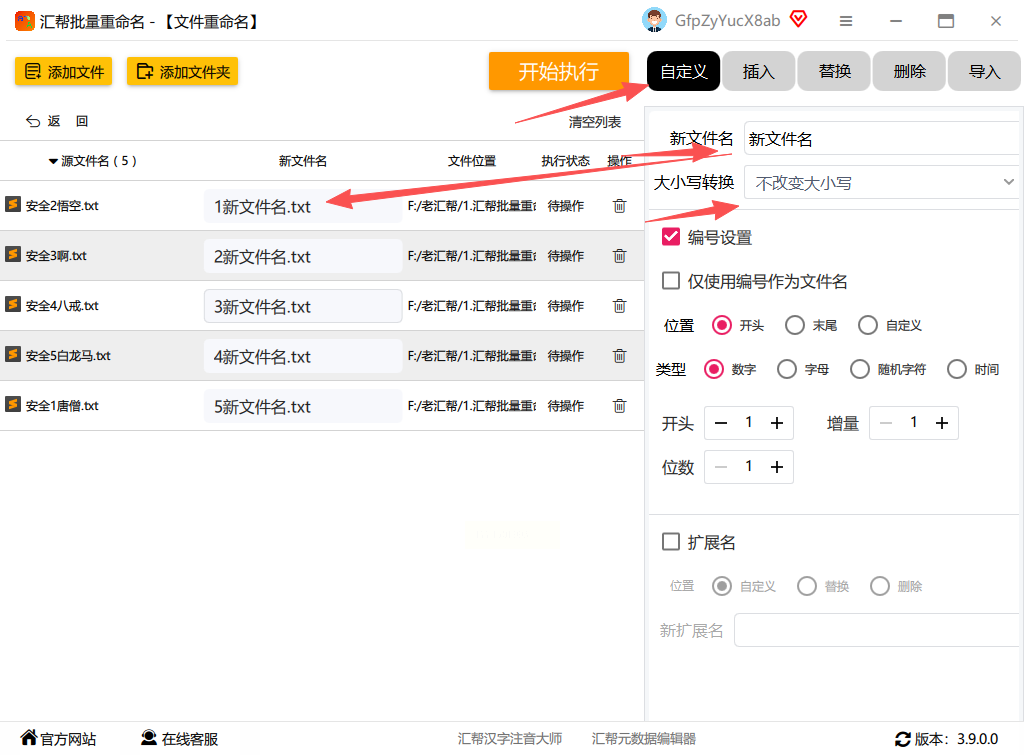Uncheck the 编号设置 checkbox

click(671, 237)
